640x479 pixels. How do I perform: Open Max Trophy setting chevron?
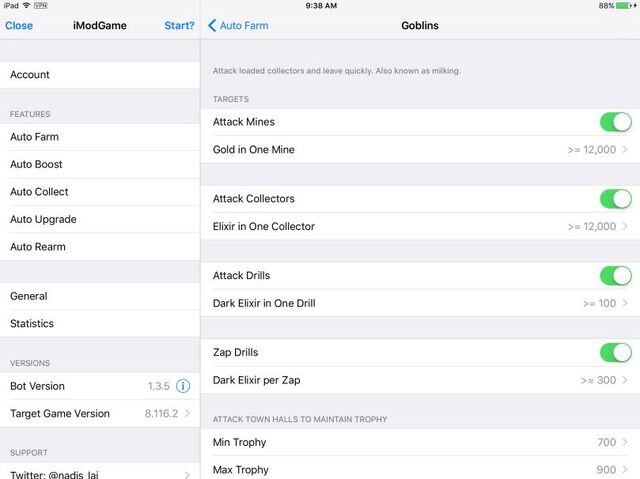click(625, 470)
